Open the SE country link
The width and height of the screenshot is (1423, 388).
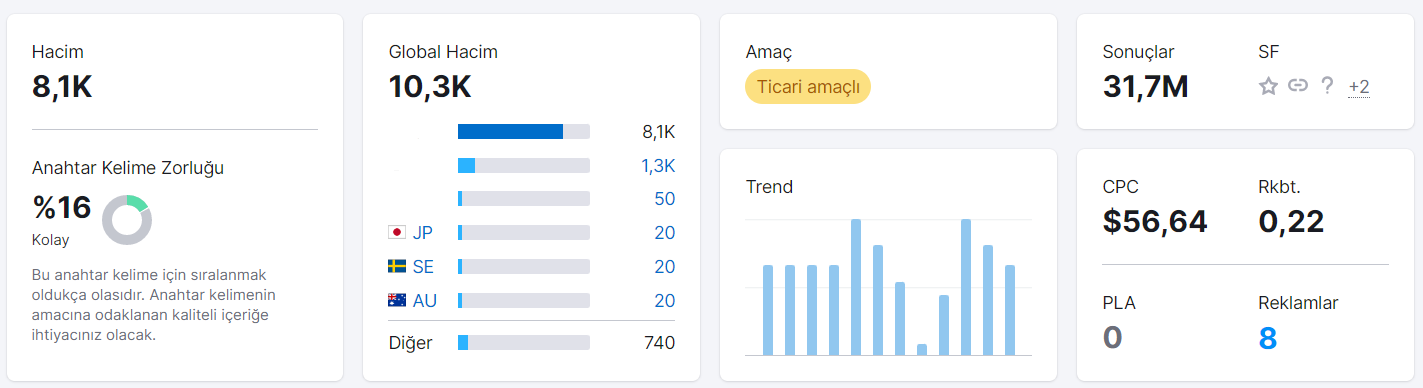click(x=423, y=266)
